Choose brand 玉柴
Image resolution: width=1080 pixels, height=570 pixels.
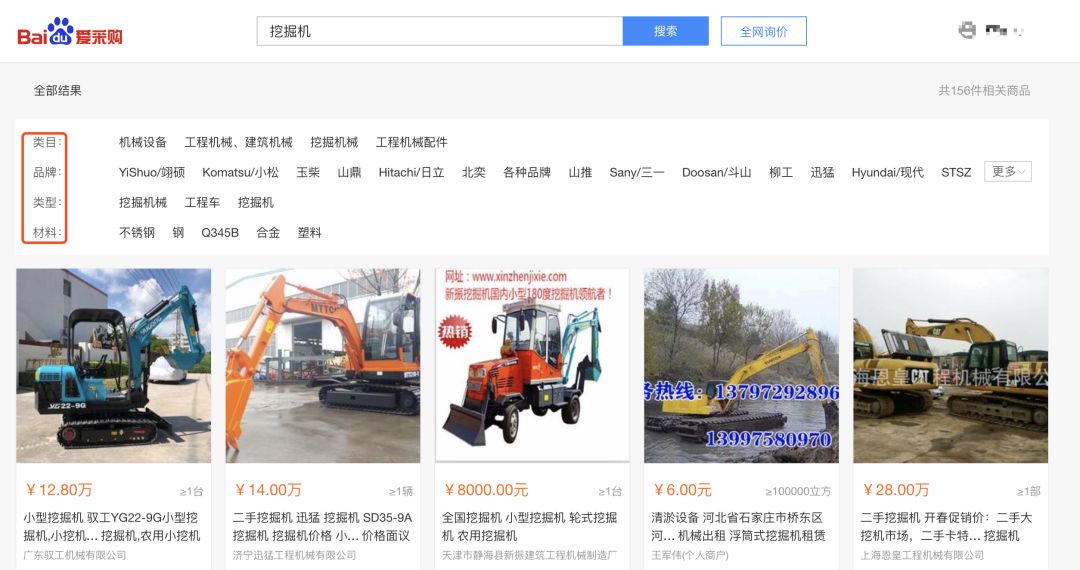(308, 172)
